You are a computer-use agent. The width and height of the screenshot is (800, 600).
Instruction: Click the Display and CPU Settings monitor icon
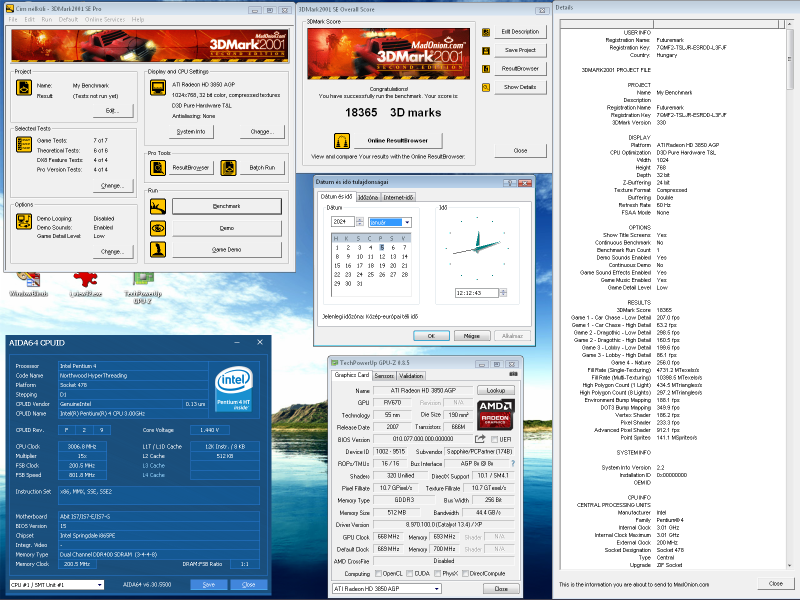point(158,88)
